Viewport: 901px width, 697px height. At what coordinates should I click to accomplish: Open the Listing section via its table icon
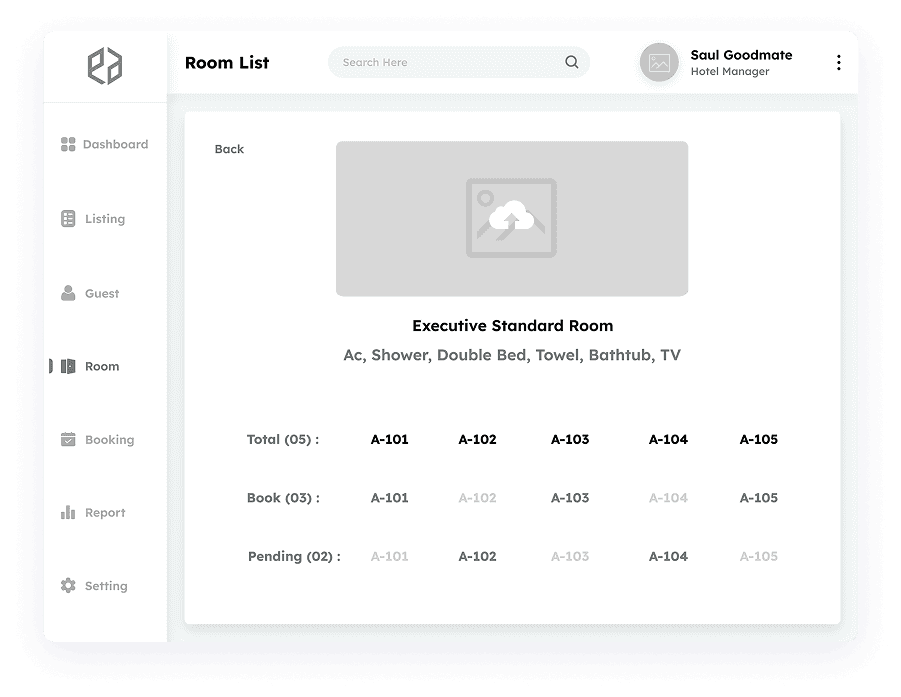(x=67, y=218)
